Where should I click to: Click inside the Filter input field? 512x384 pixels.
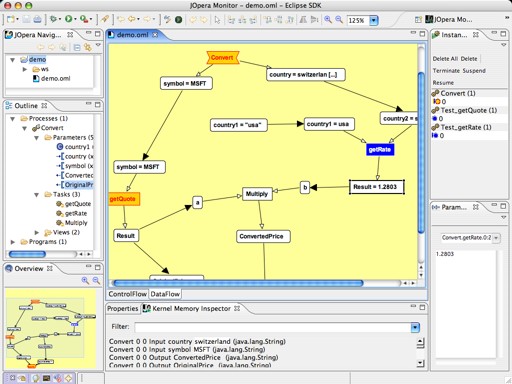coord(273,327)
